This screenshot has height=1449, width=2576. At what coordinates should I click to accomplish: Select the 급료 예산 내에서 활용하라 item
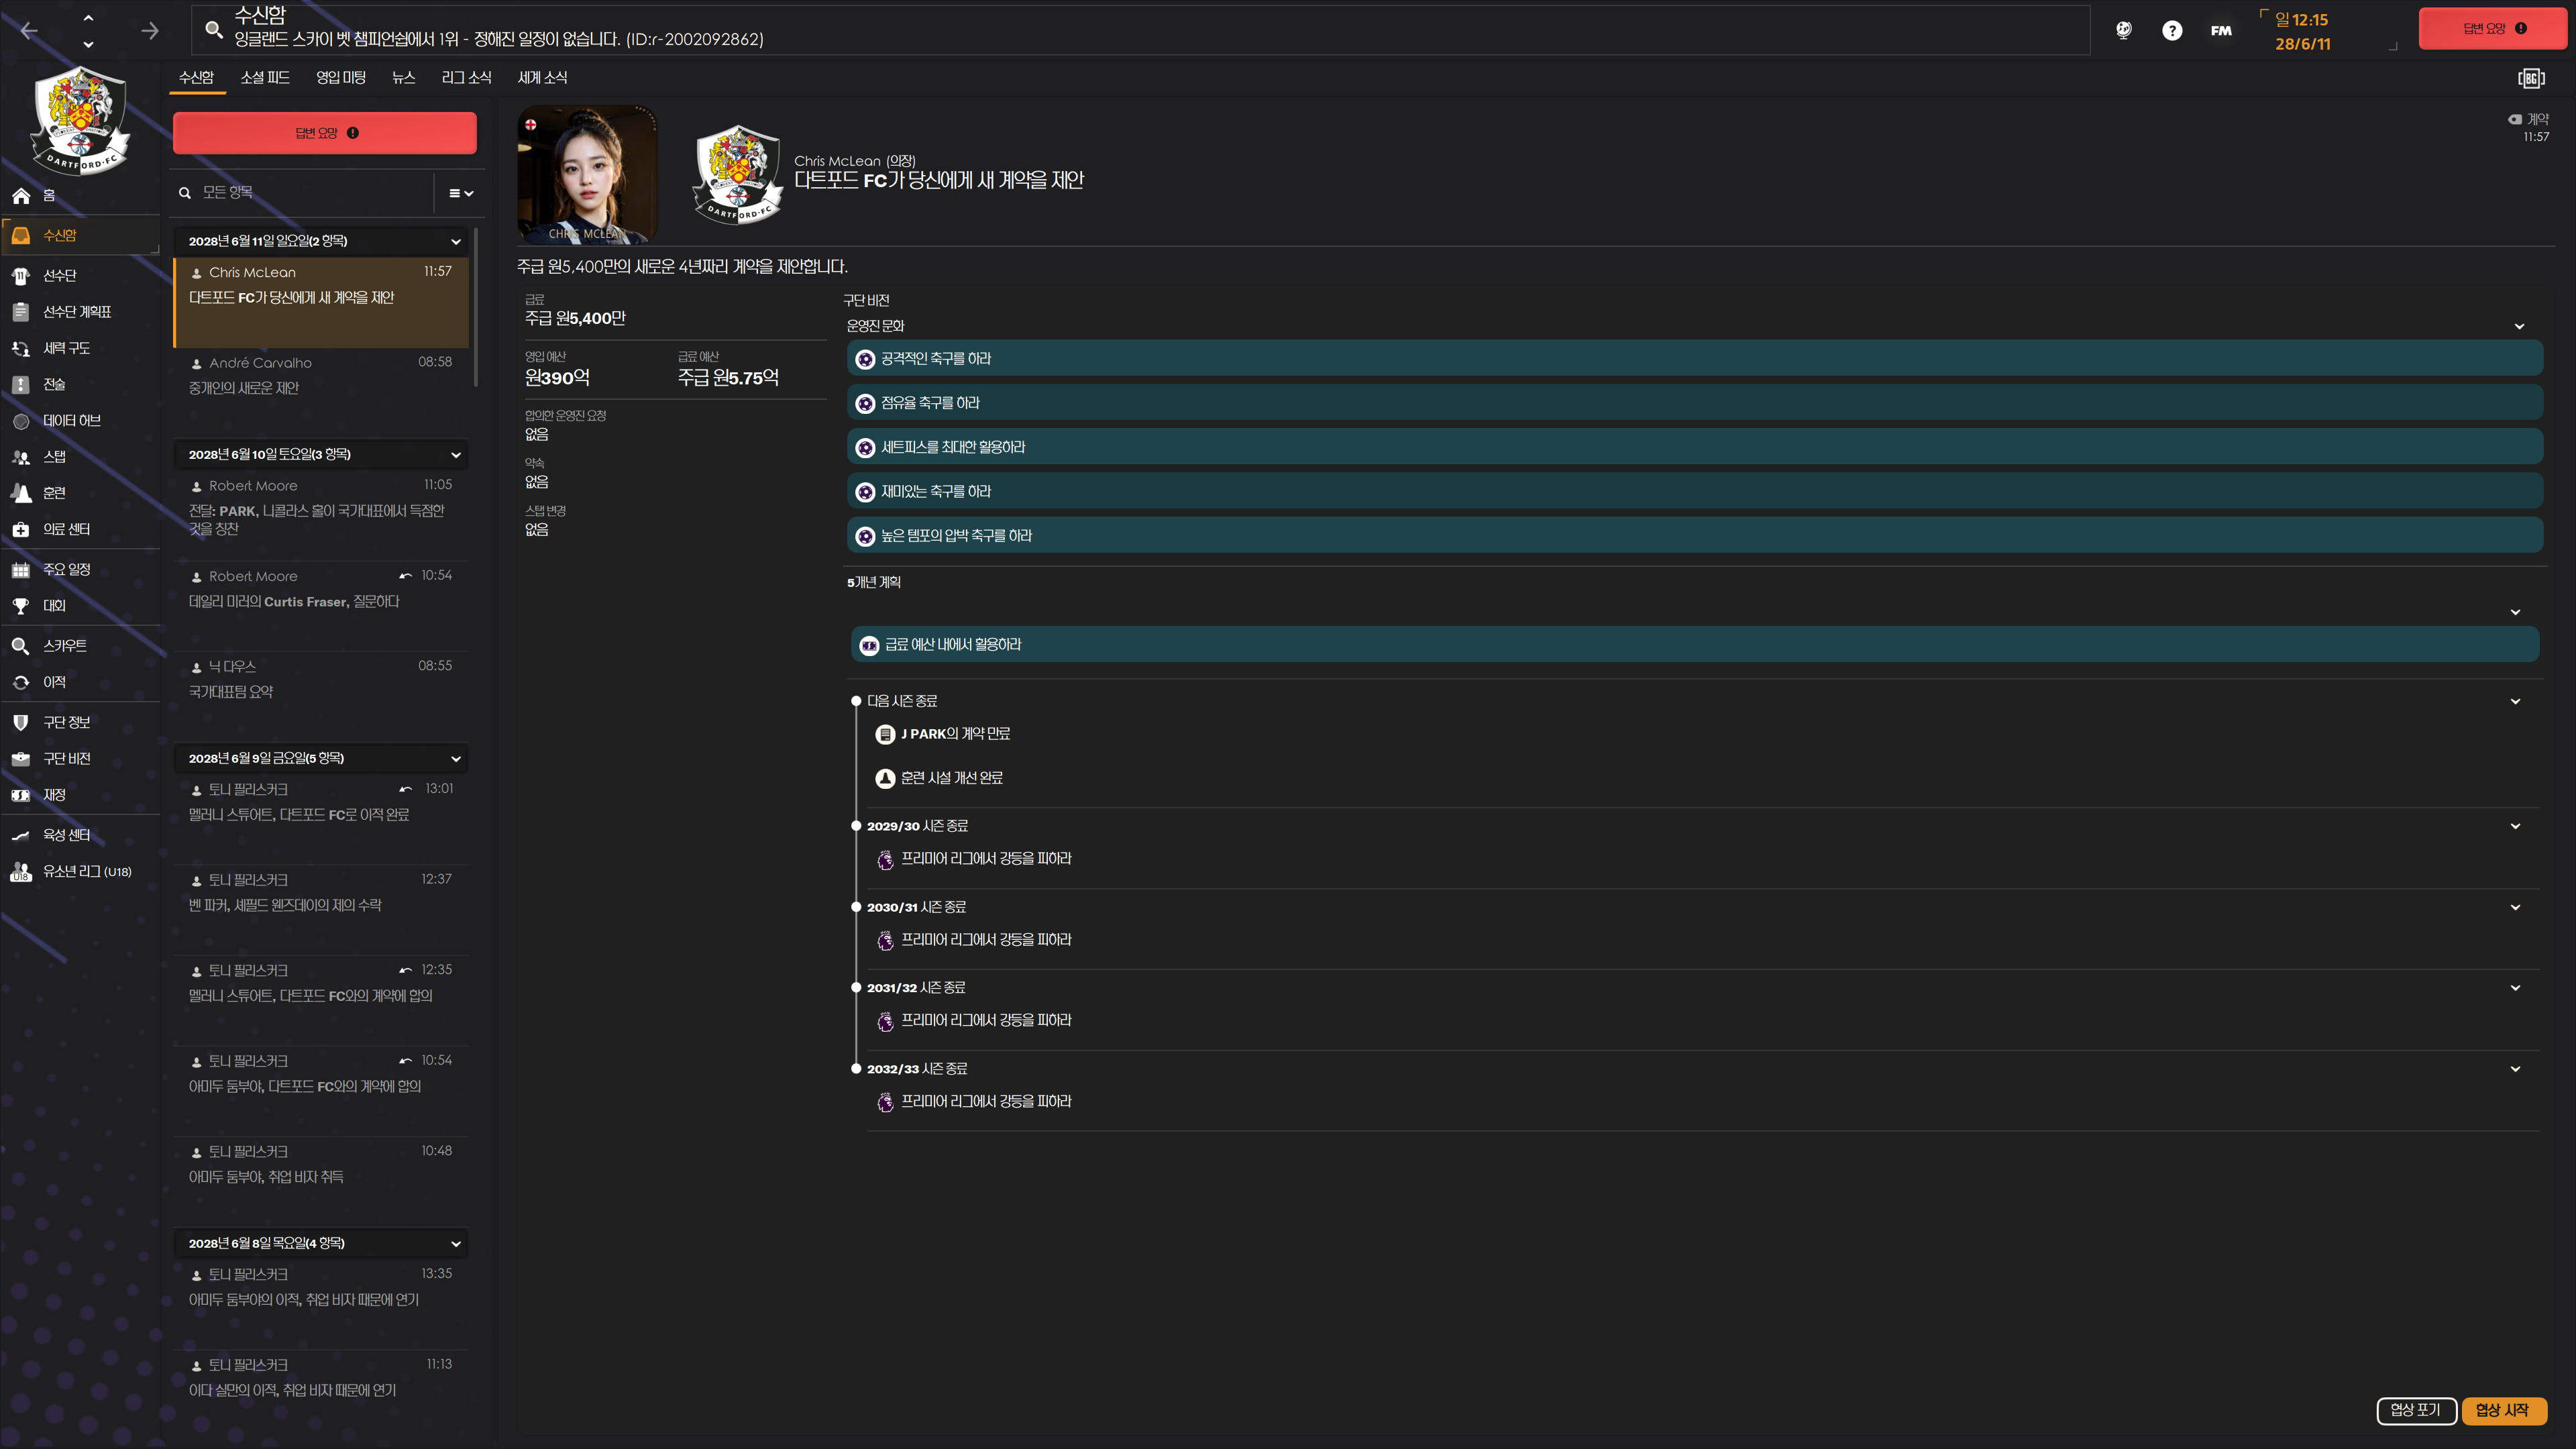tap(1694, 645)
